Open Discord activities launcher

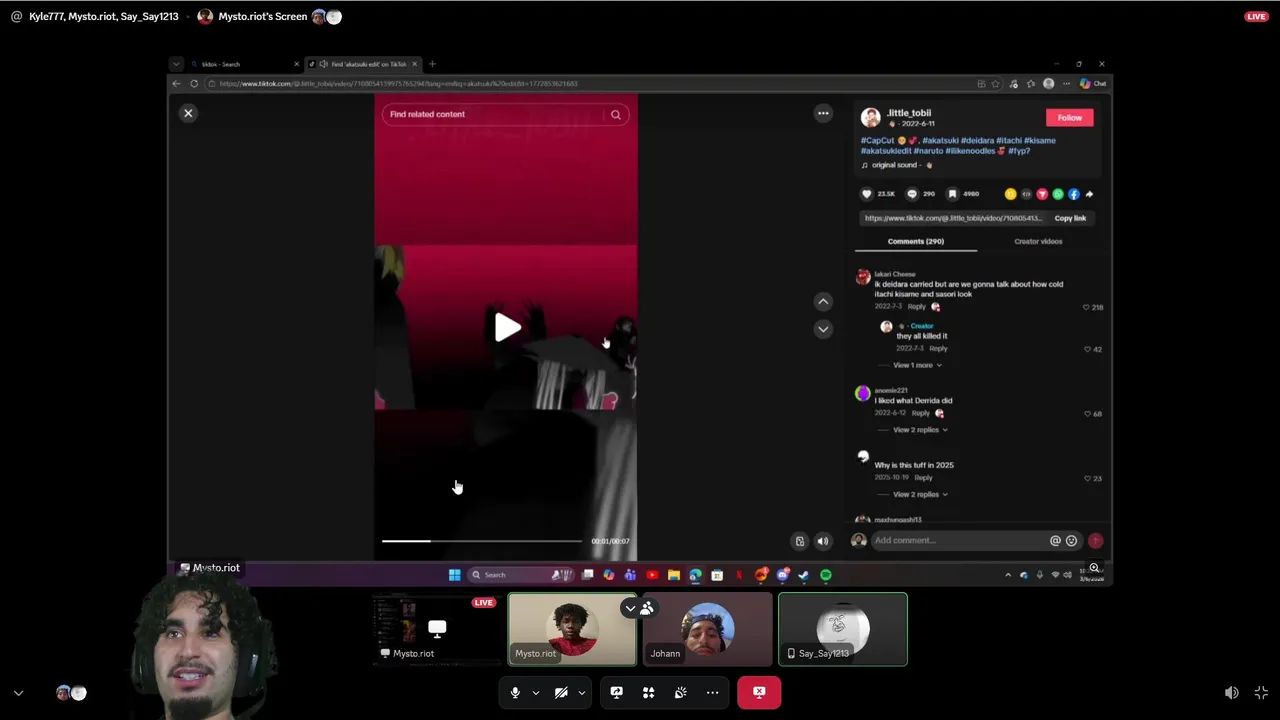648,692
